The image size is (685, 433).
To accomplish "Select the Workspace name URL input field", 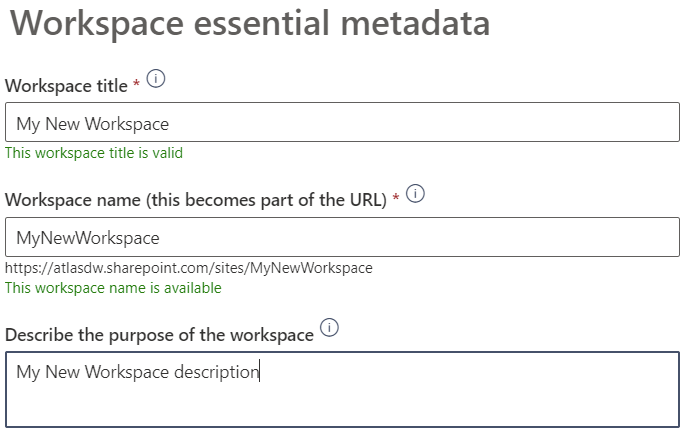I will 342,237.
